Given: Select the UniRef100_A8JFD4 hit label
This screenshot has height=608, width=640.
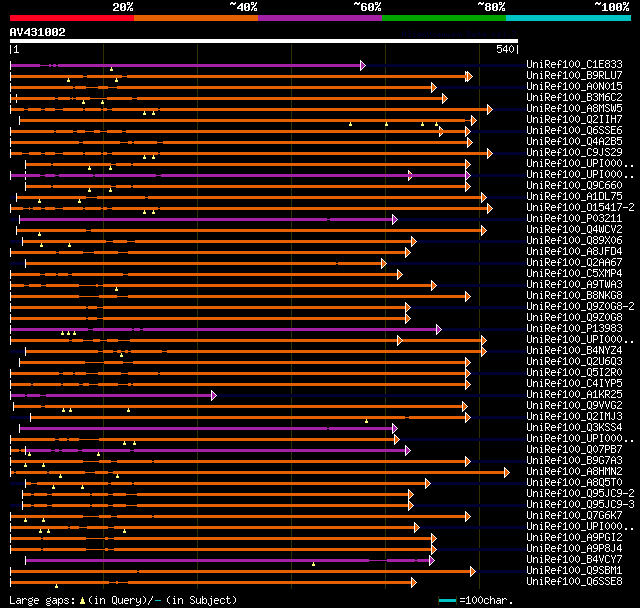Looking at the screenshot, I should pos(574,252).
